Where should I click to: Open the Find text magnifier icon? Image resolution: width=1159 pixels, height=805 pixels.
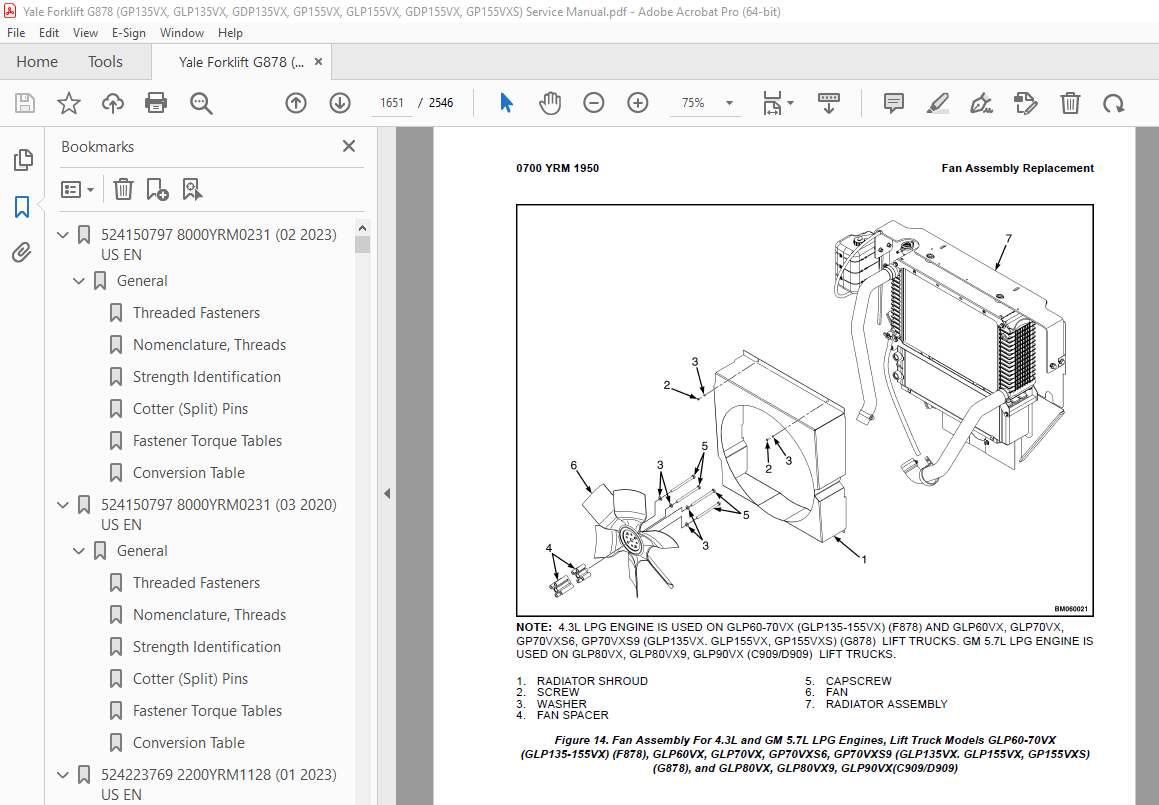(201, 103)
